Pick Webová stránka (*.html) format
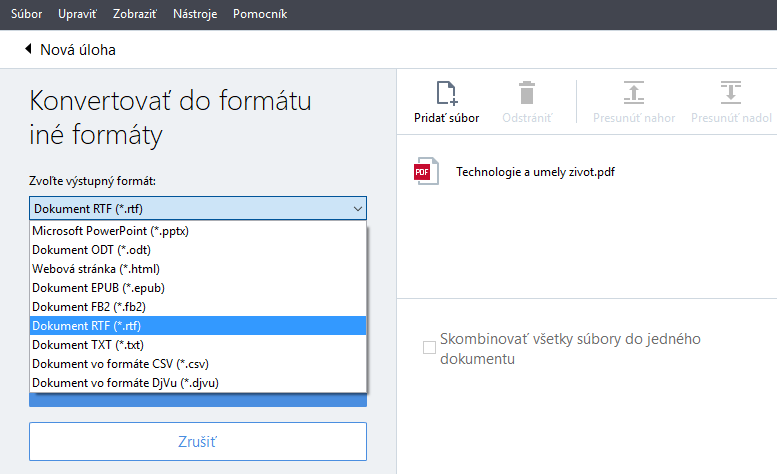777x474 pixels. tap(96, 269)
